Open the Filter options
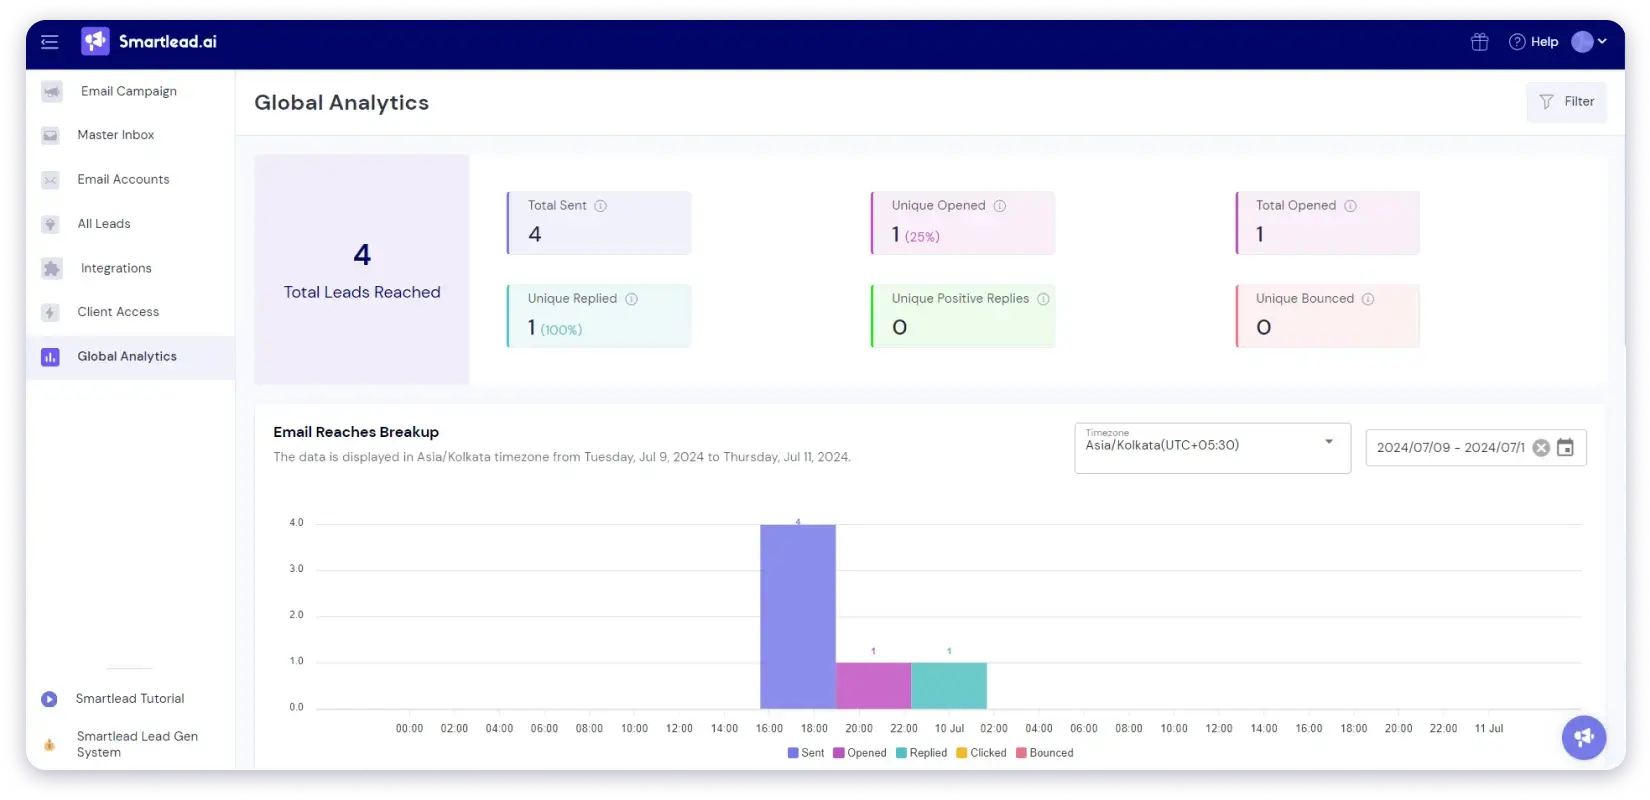1650x800 pixels. point(1566,102)
